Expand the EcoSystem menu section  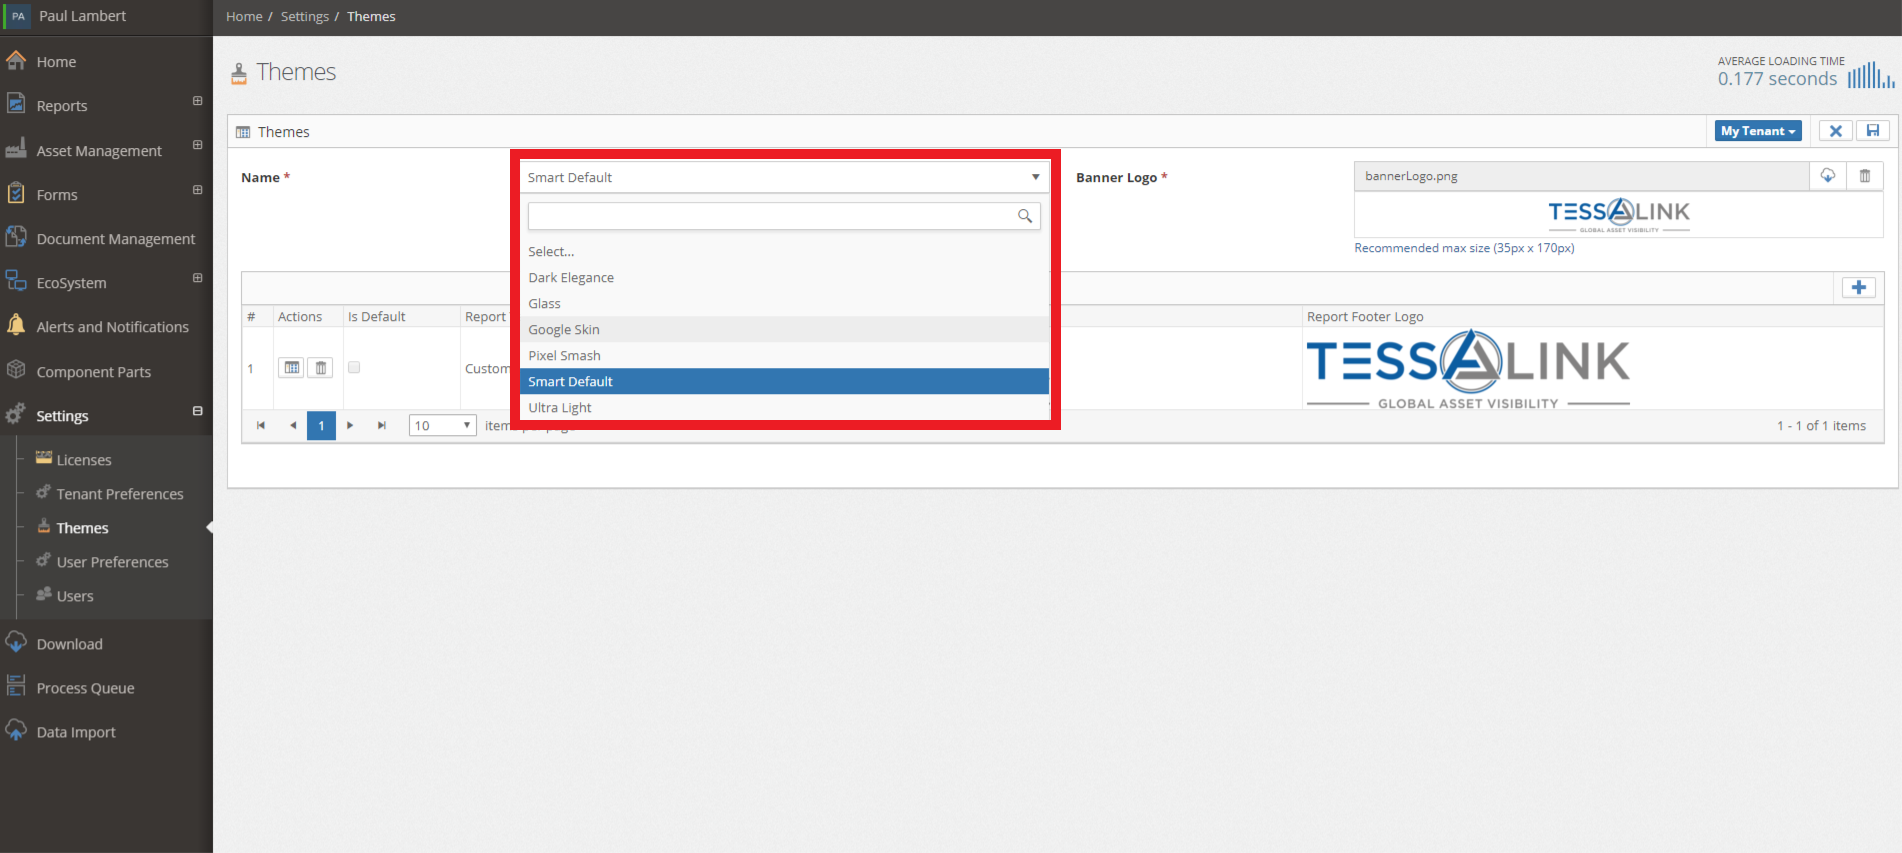pyautogui.click(x=197, y=278)
